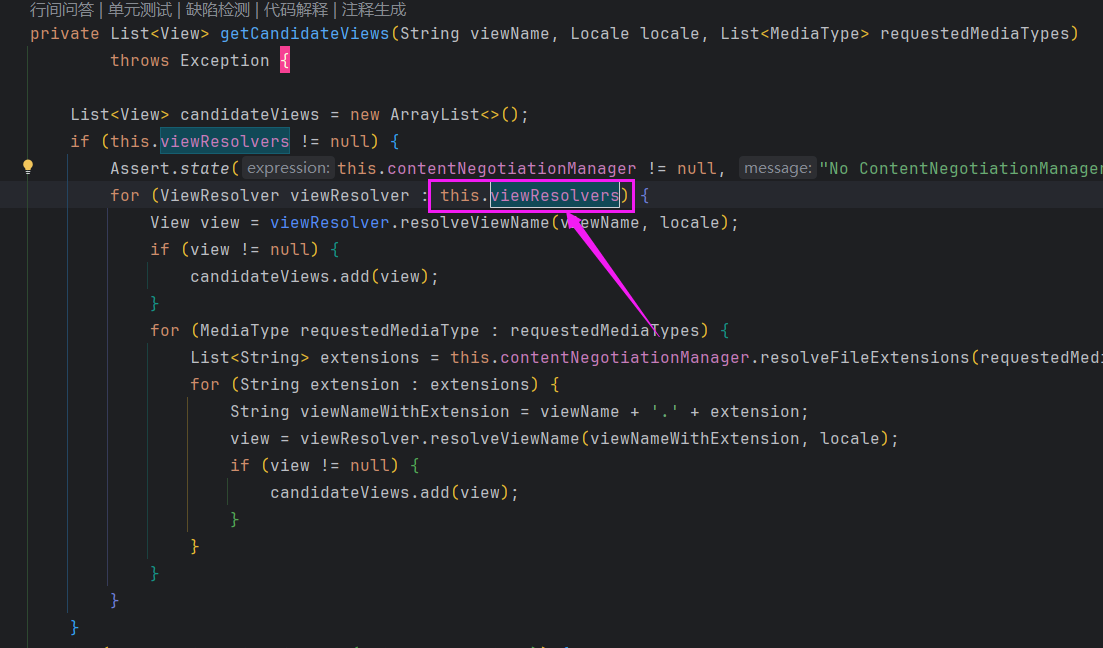1103x648 pixels.
Task: Run the 单元测试 code lens action
Action: pos(139,10)
